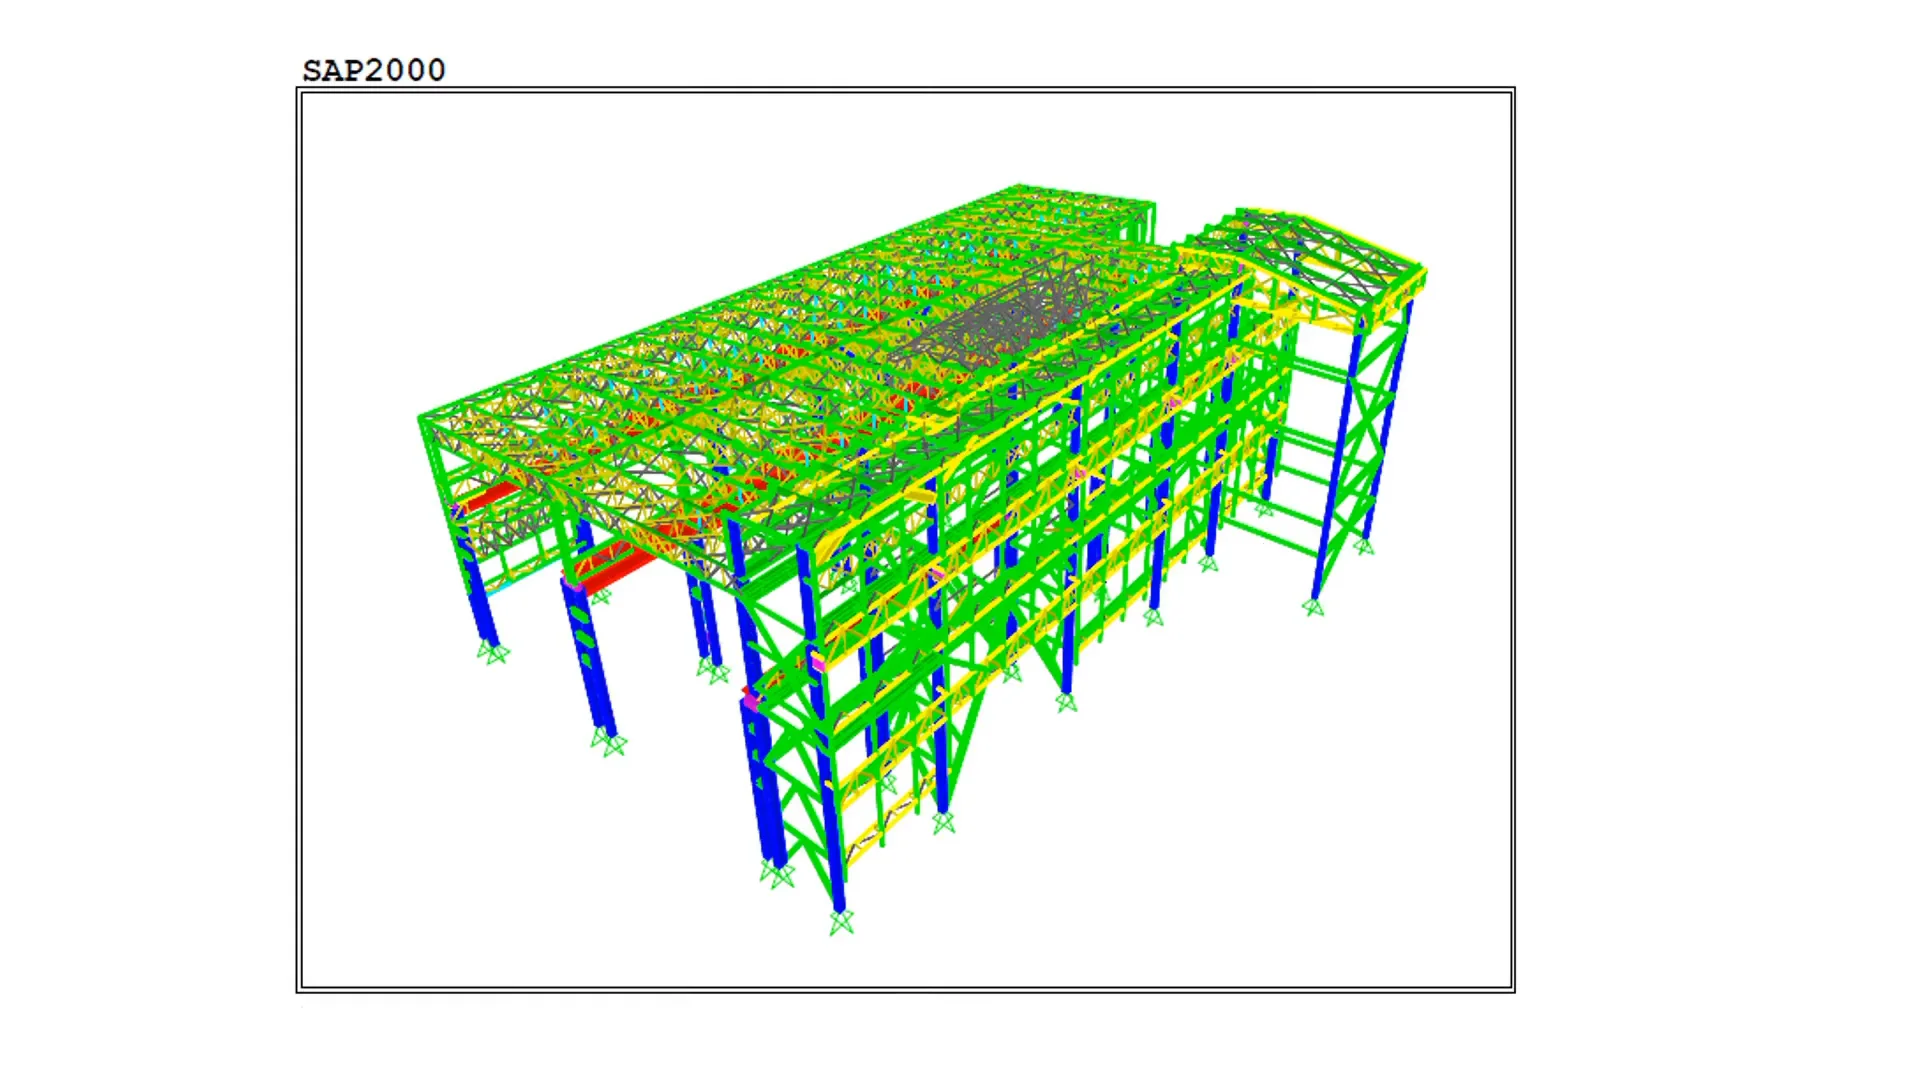Click the SAP2000 title text

[374, 71]
